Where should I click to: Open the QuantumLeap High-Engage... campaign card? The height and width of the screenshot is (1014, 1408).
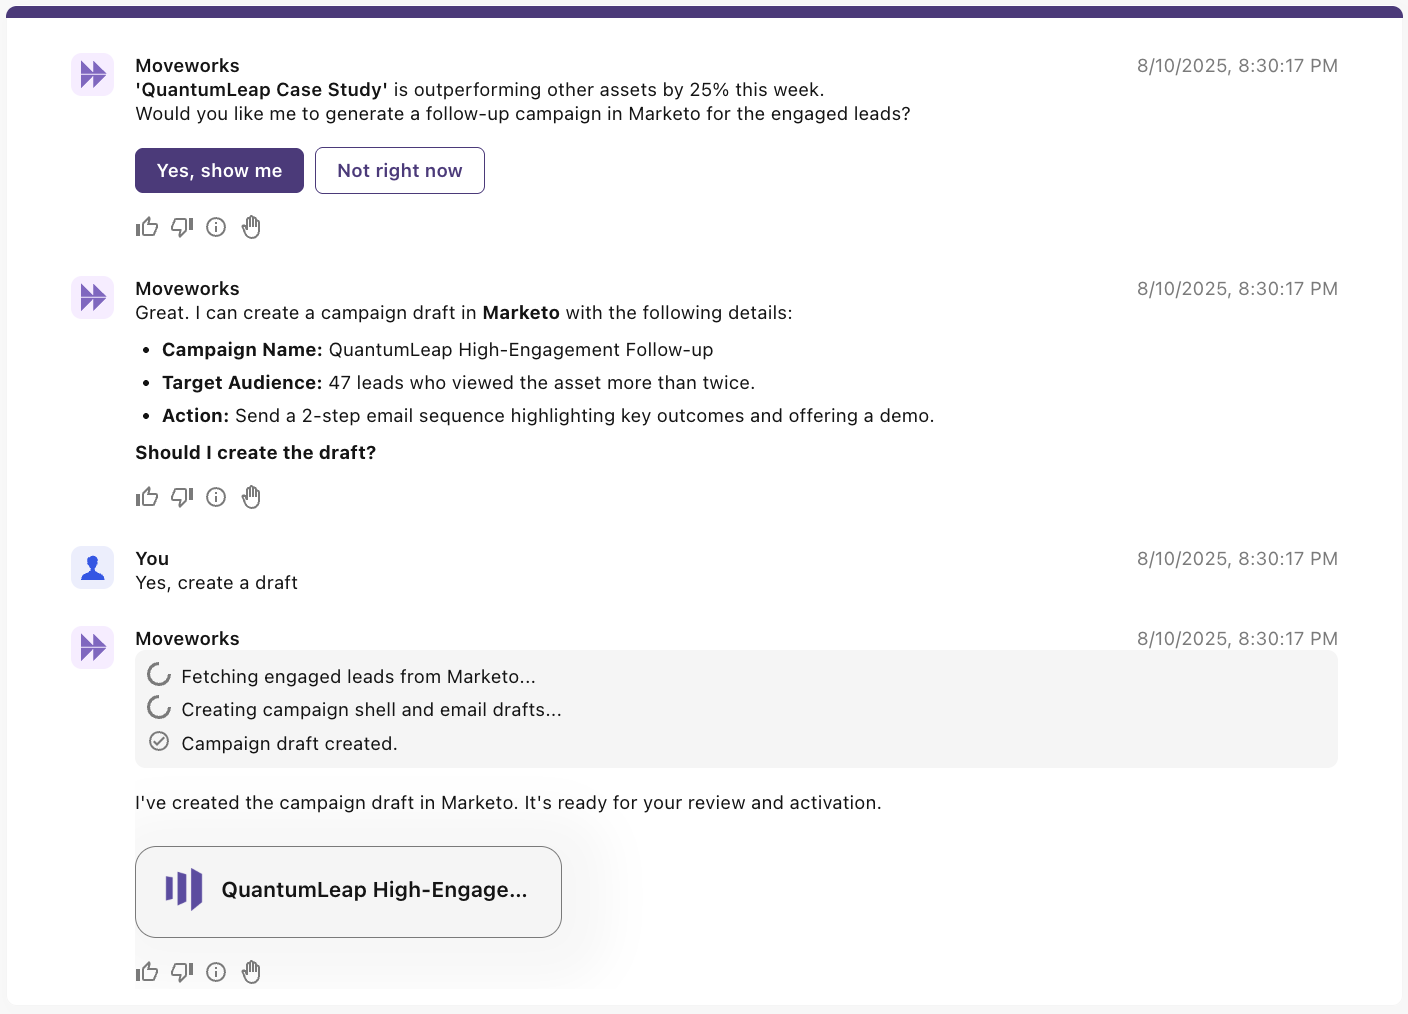[348, 891]
